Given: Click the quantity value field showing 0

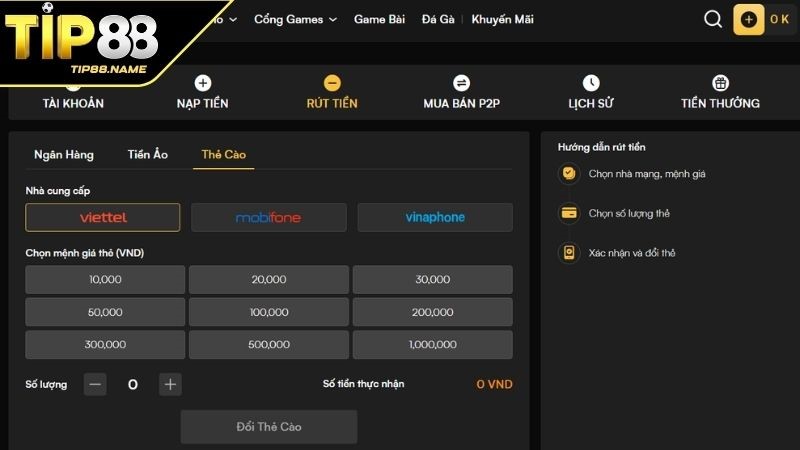Looking at the screenshot, I should [133, 384].
